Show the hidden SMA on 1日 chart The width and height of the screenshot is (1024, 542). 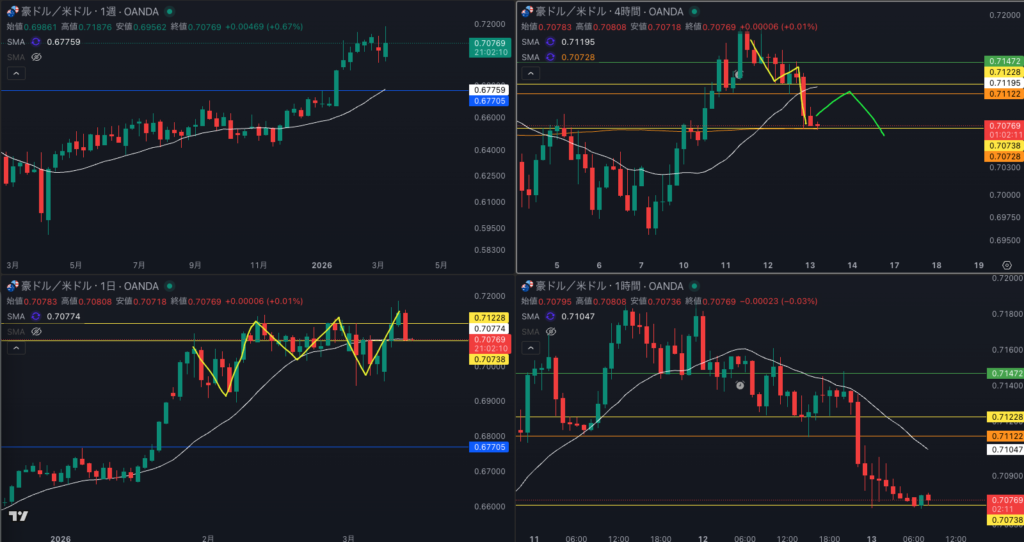[x=37, y=332]
